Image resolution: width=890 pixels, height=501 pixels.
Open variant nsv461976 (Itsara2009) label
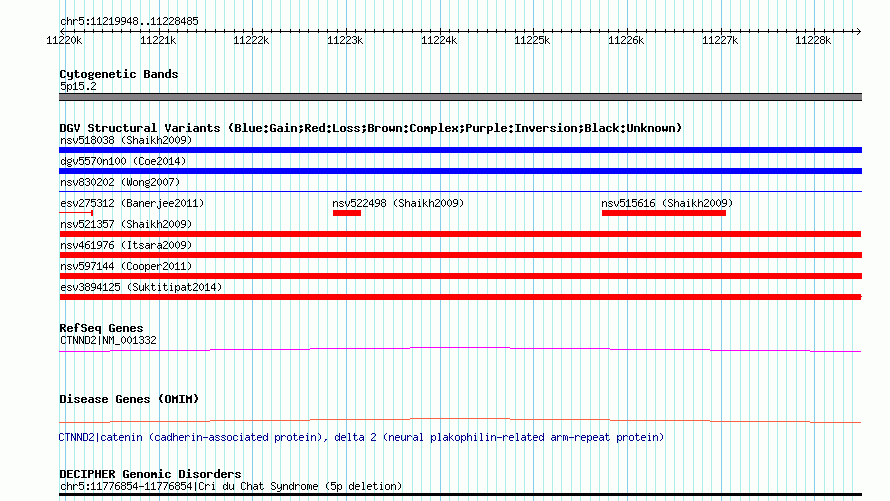[x=126, y=245]
